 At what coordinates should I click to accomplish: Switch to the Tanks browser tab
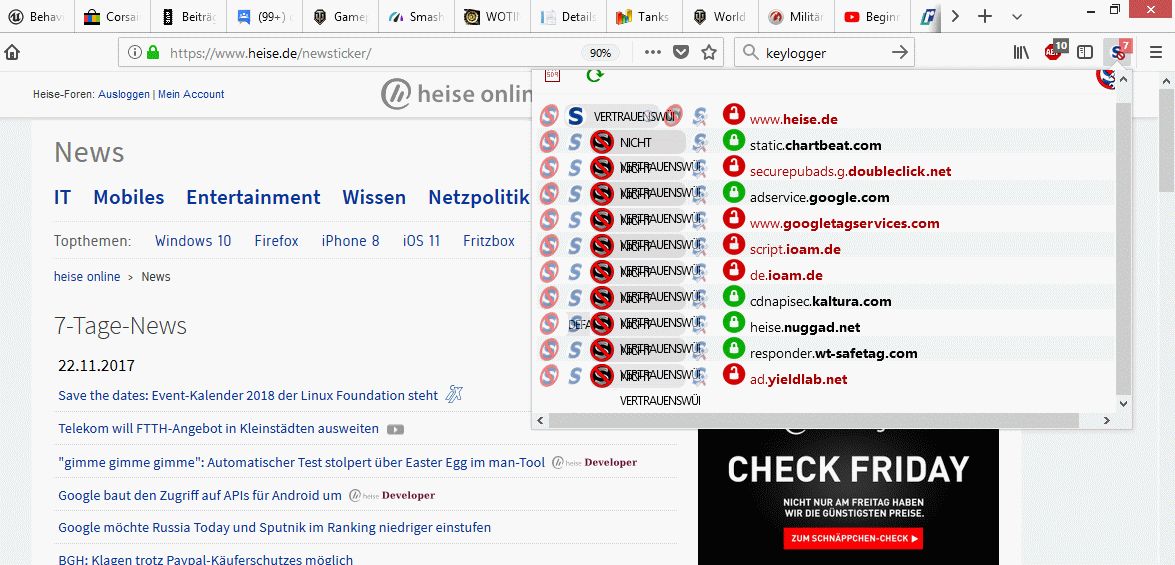(x=642, y=16)
